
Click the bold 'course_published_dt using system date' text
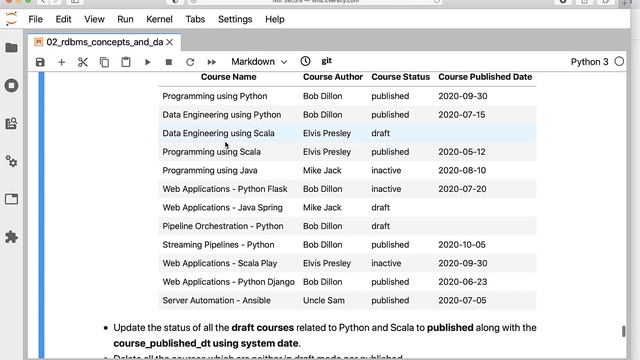206,343
